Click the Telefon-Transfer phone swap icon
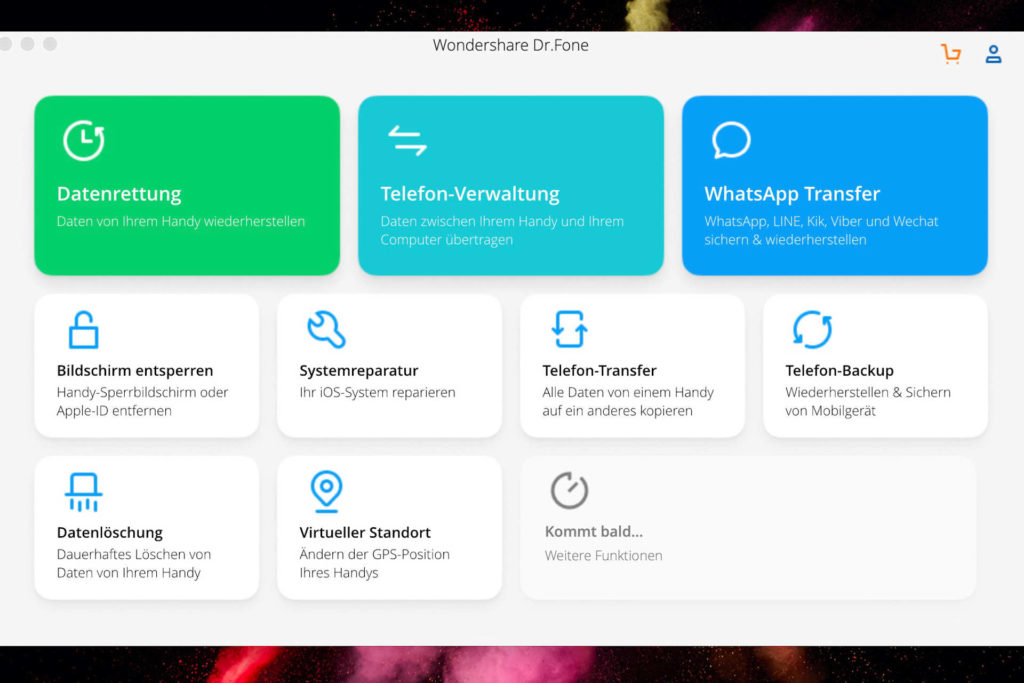Screen dimensions: 1024x683 (x=569, y=329)
